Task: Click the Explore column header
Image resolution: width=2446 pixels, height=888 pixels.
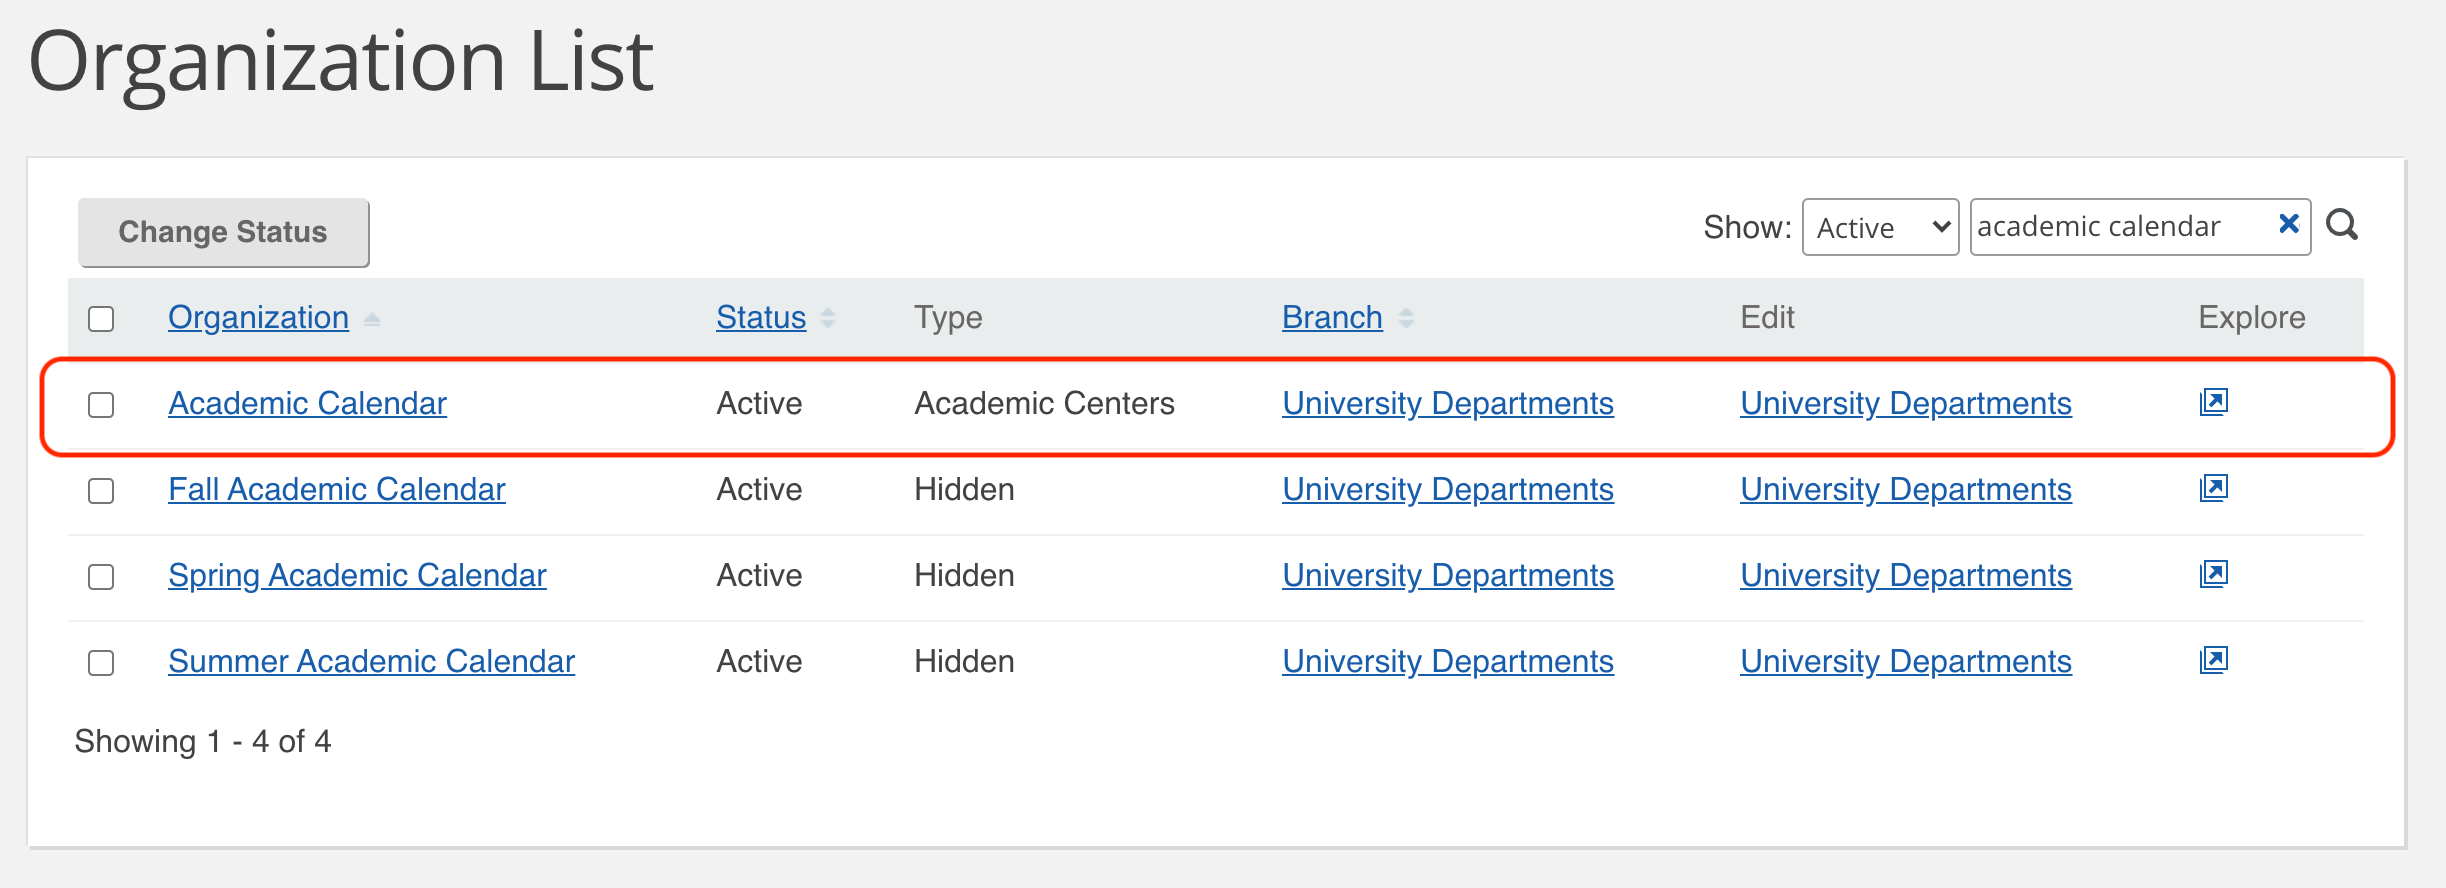Action: 2251,317
